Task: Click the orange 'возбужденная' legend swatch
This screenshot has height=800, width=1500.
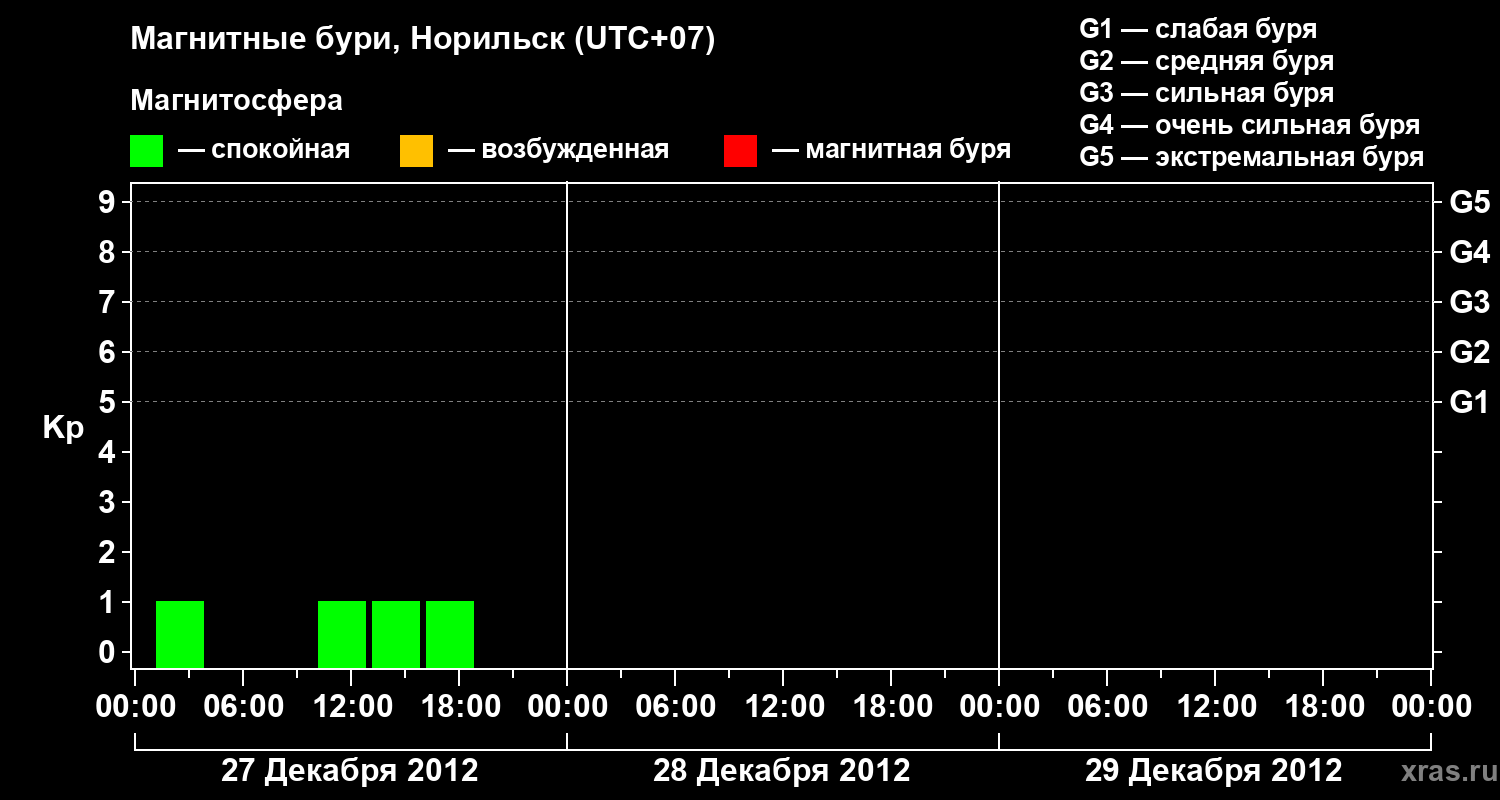Action: pyautogui.click(x=416, y=150)
